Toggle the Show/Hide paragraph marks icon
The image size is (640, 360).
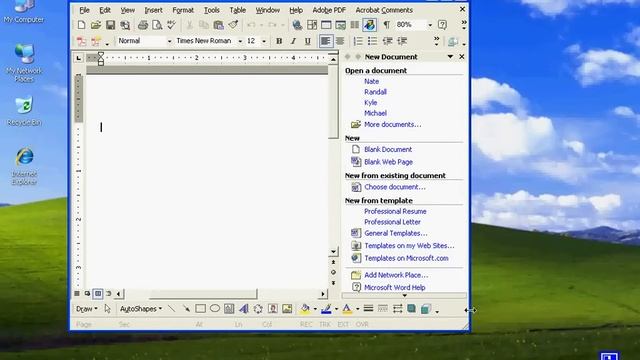coord(386,25)
